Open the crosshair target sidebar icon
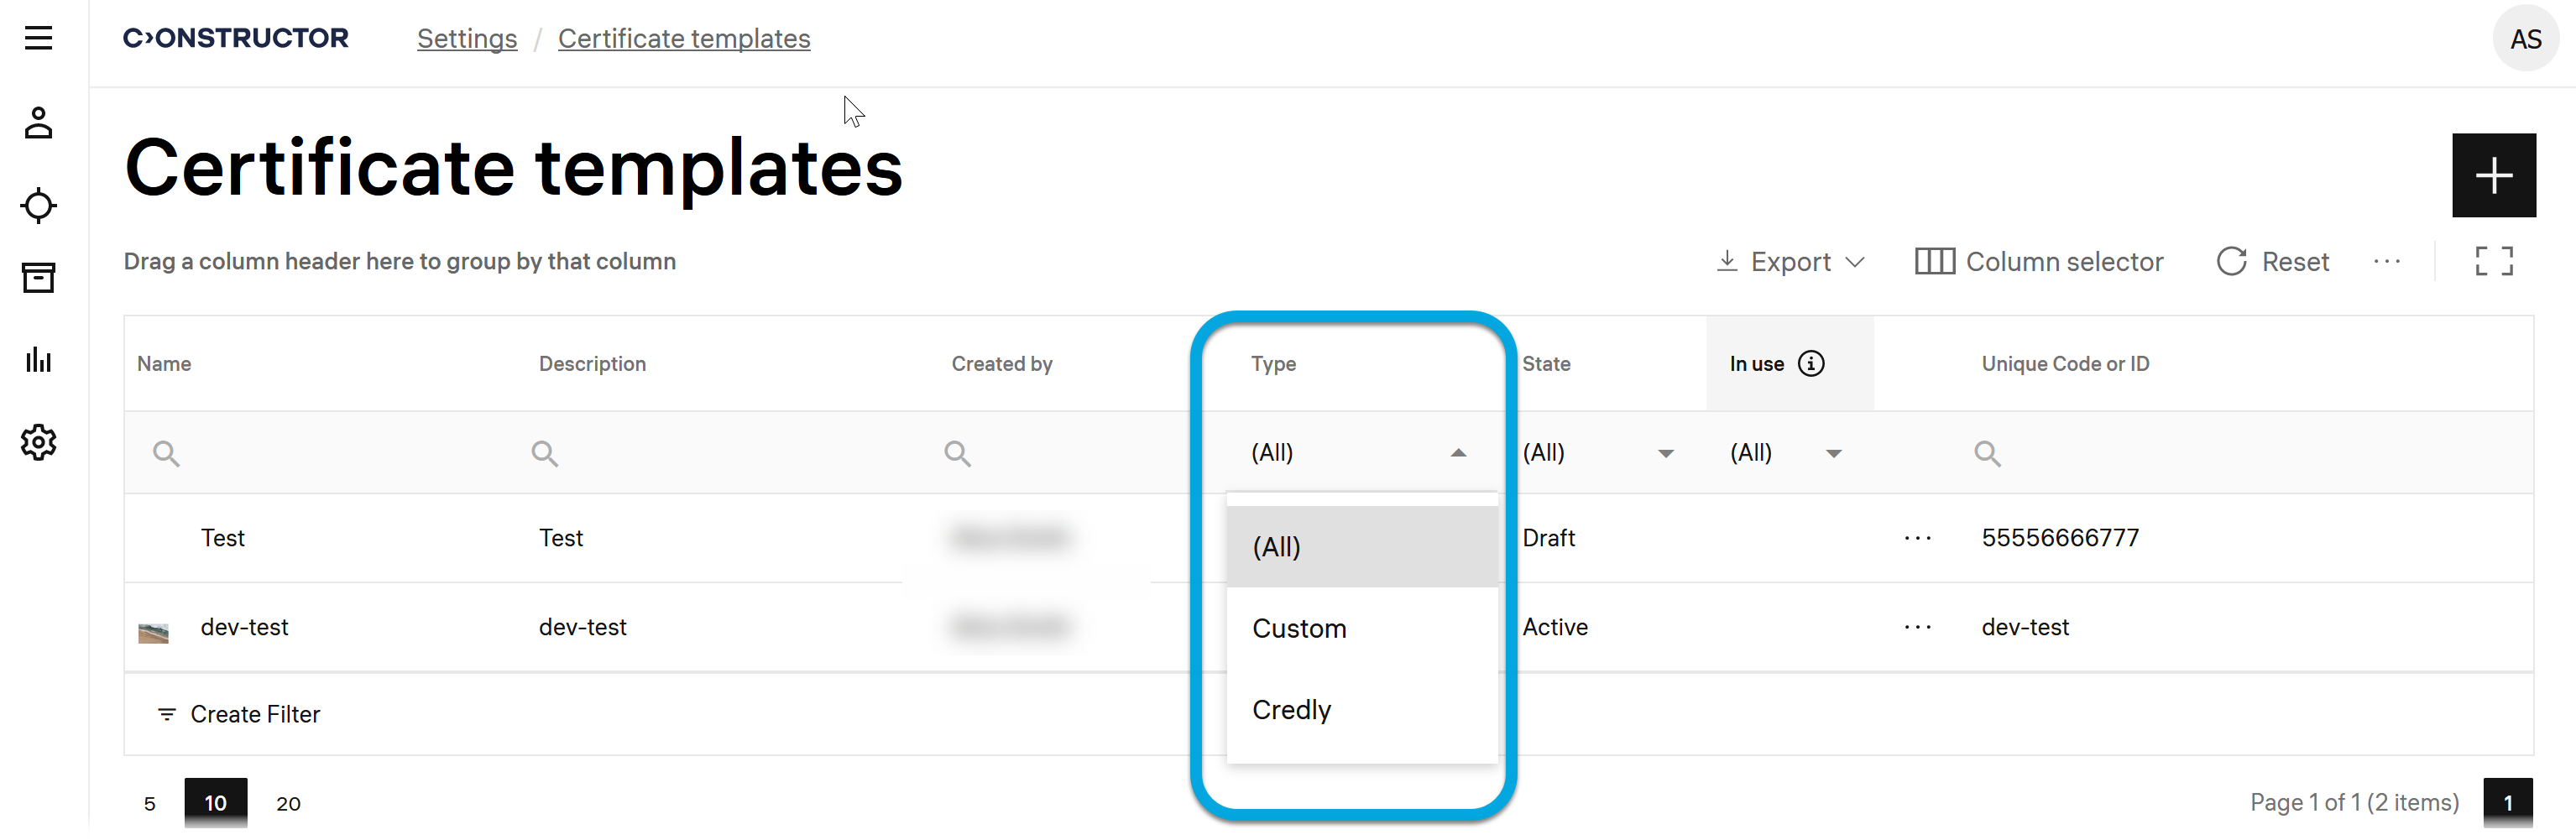This screenshot has width=2576, height=840. point(38,205)
